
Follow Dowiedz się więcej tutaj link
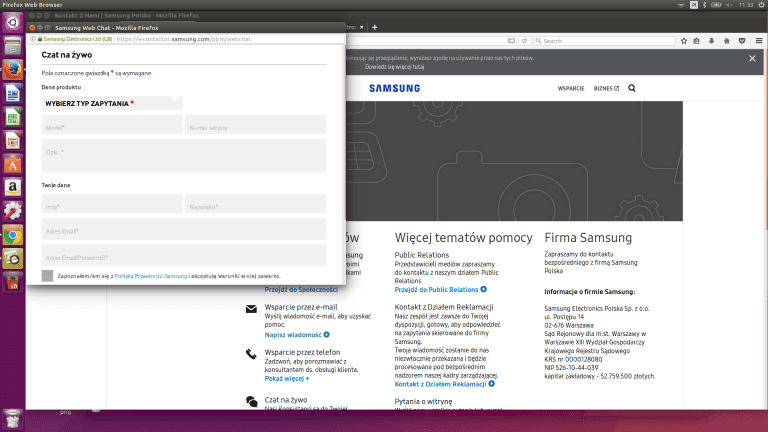pos(394,67)
